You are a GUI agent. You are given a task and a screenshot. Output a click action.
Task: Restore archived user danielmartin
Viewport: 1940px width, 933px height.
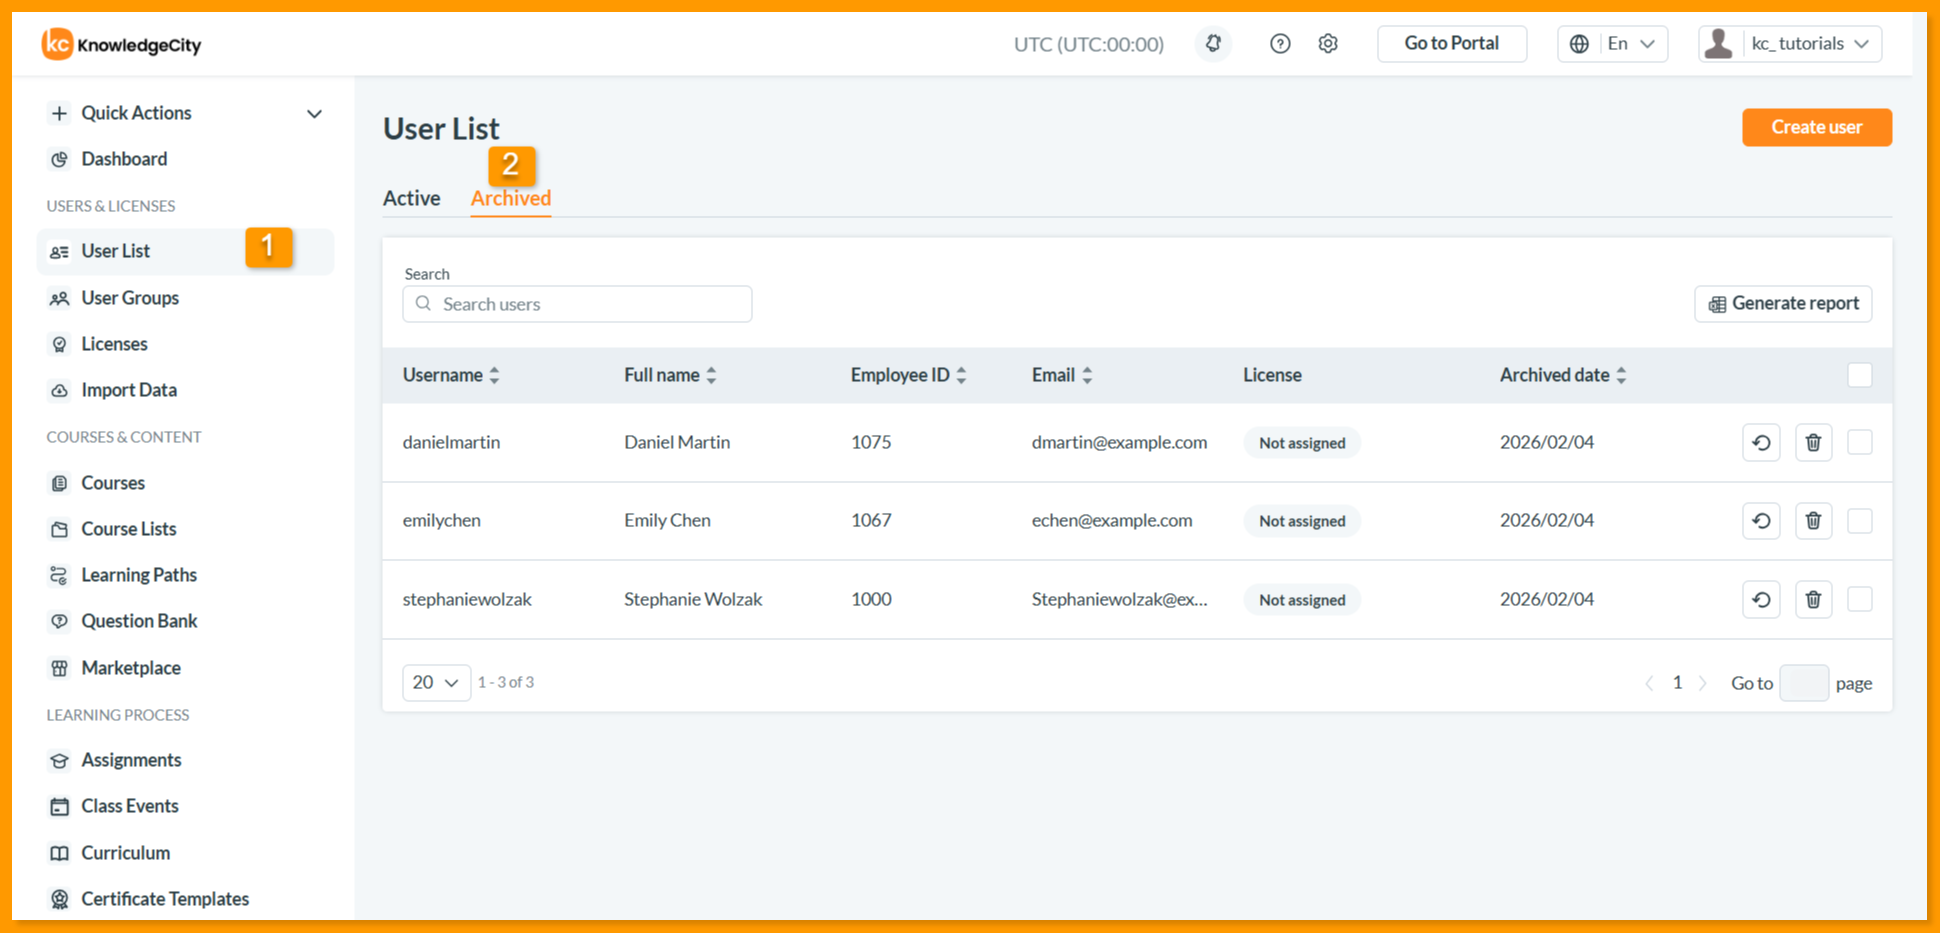pos(1761,442)
